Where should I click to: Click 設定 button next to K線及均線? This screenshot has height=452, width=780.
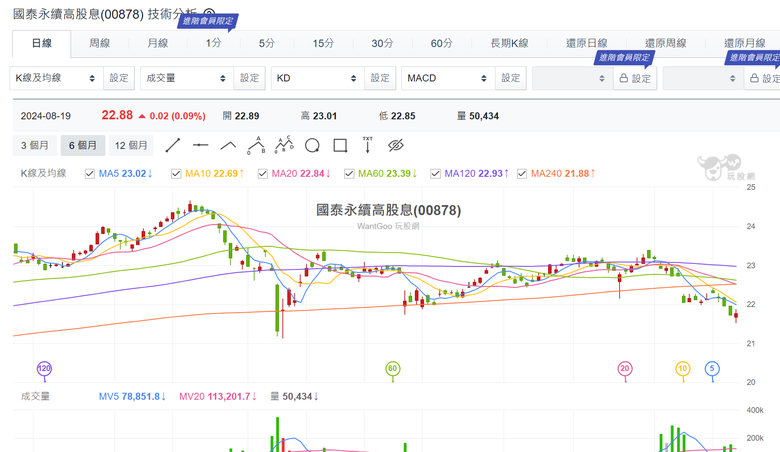[x=119, y=78]
